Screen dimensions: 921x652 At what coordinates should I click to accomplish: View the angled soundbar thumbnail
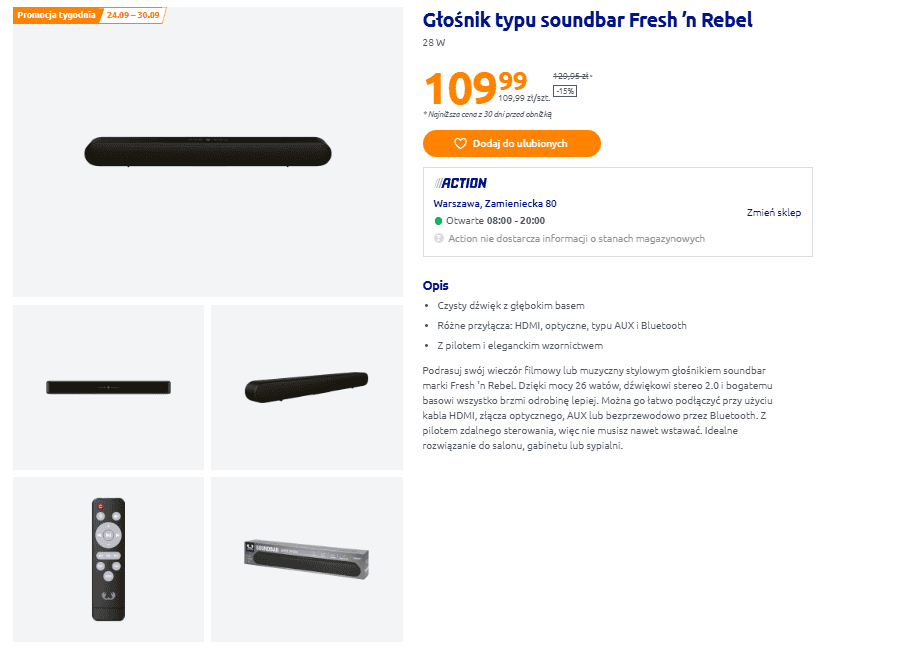click(x=307, y=388)
